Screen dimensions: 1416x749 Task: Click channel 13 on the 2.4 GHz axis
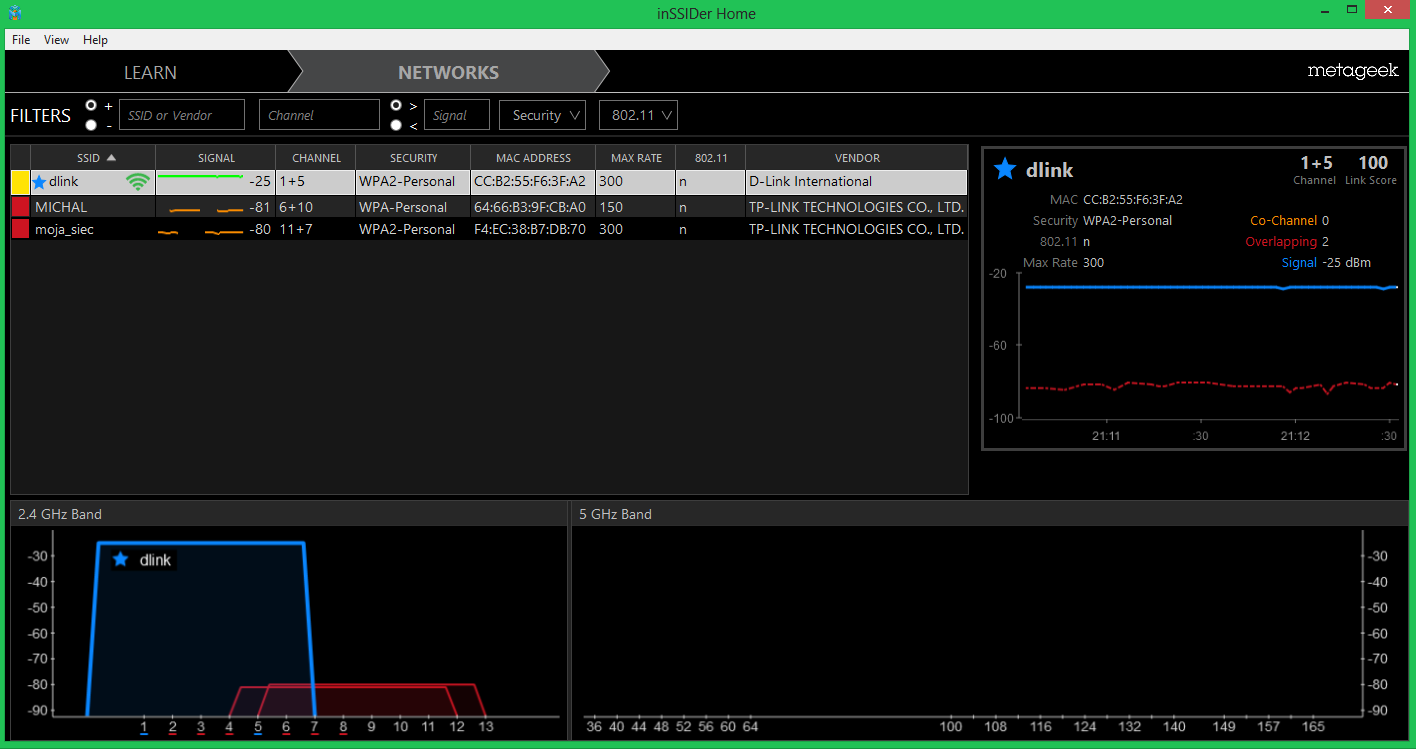pyautogui.click(x=485, y=727)
